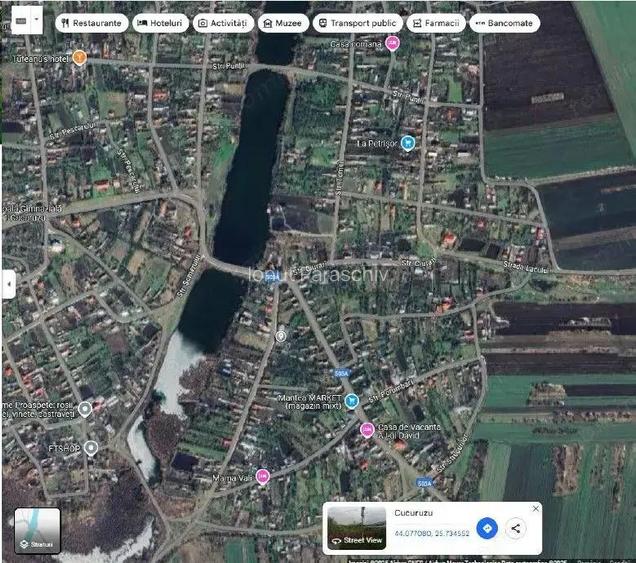The width and height of the screenshot is (636, 563).
Task: Switch map layer using the Straturi tile
Action: pos(37,530)
